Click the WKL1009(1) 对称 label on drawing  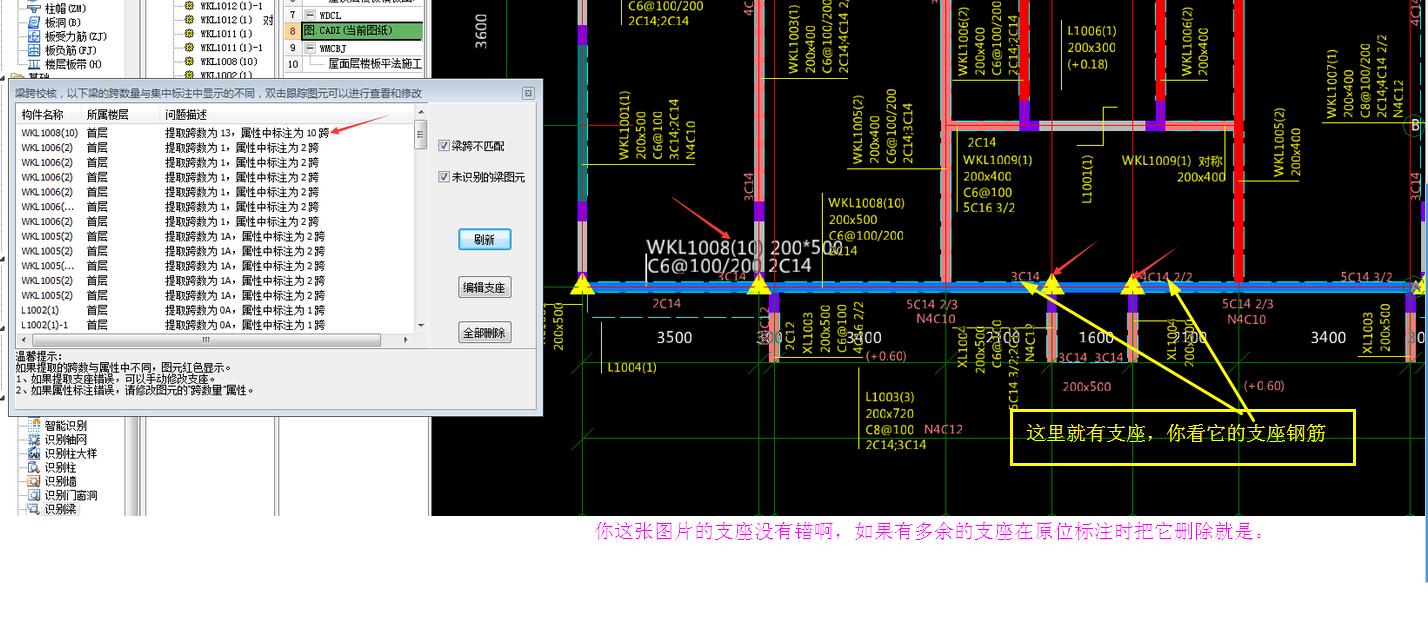click(x=1173, y=161)
